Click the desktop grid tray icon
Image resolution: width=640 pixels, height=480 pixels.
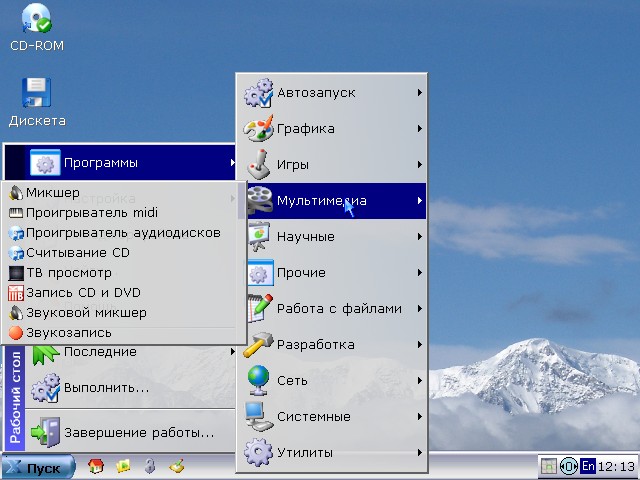coord(549,466)
